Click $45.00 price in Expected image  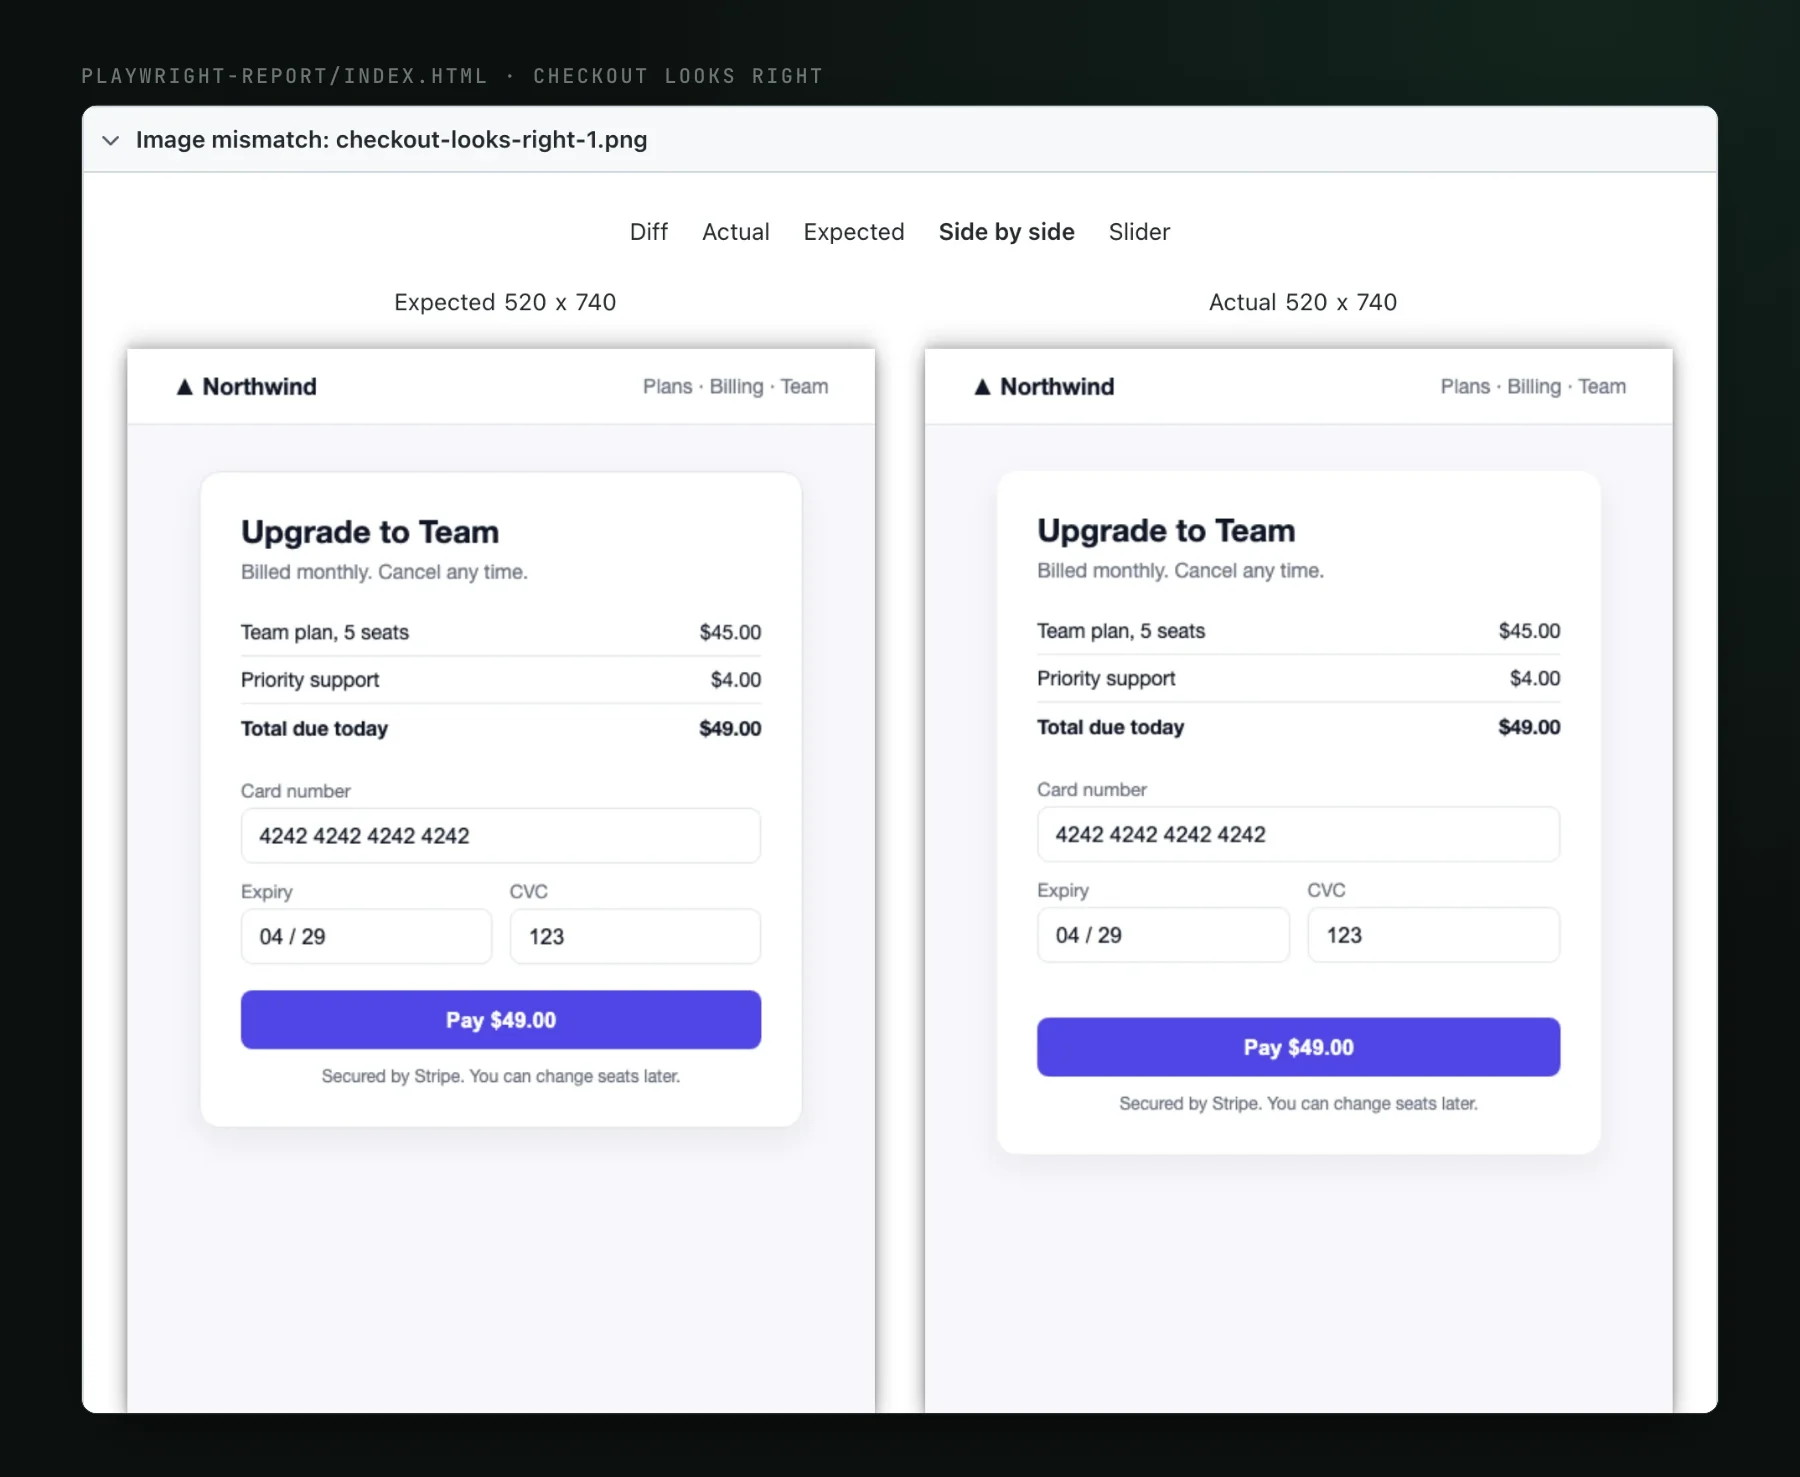pyautogui.click(x=730, y=632)
